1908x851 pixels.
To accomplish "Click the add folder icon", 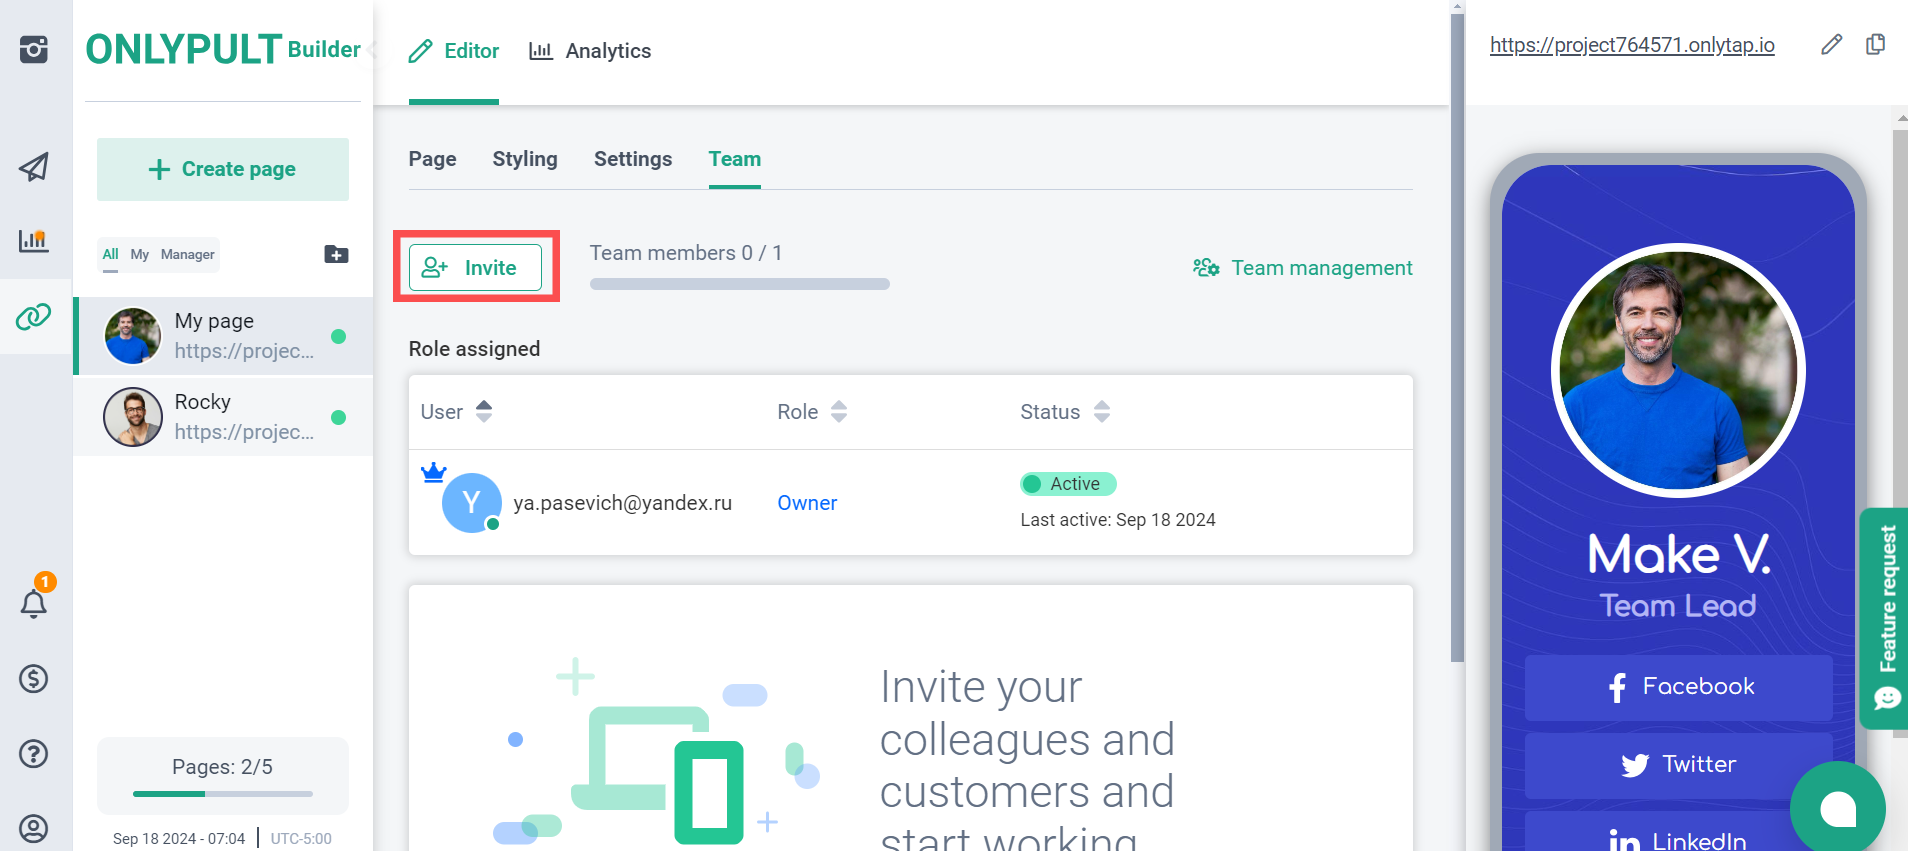I will click(336, 254).
